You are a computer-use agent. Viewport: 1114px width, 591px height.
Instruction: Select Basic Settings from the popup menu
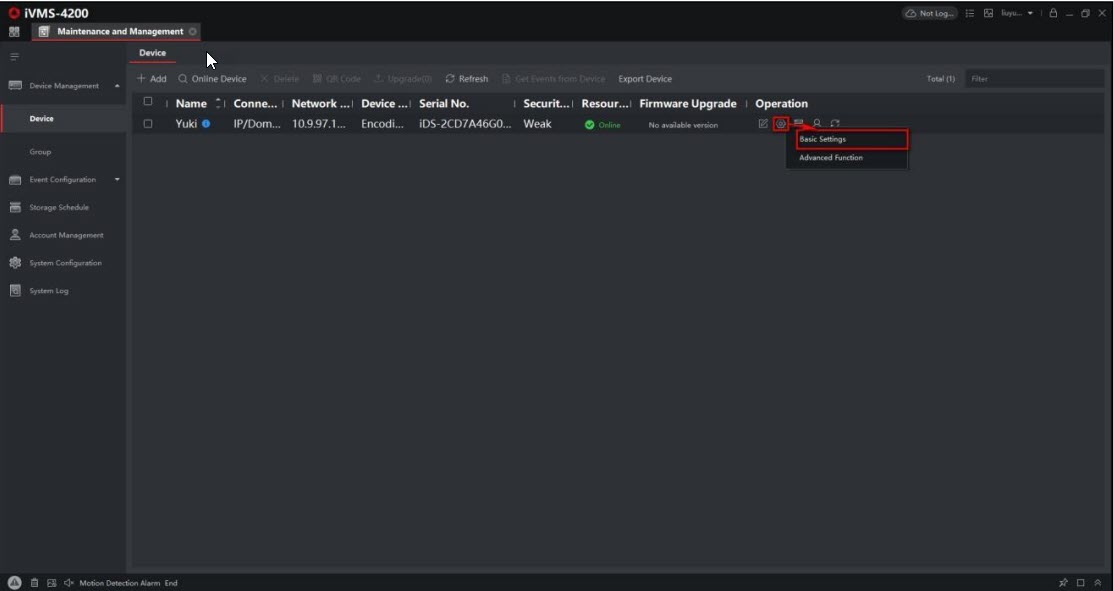851,139
